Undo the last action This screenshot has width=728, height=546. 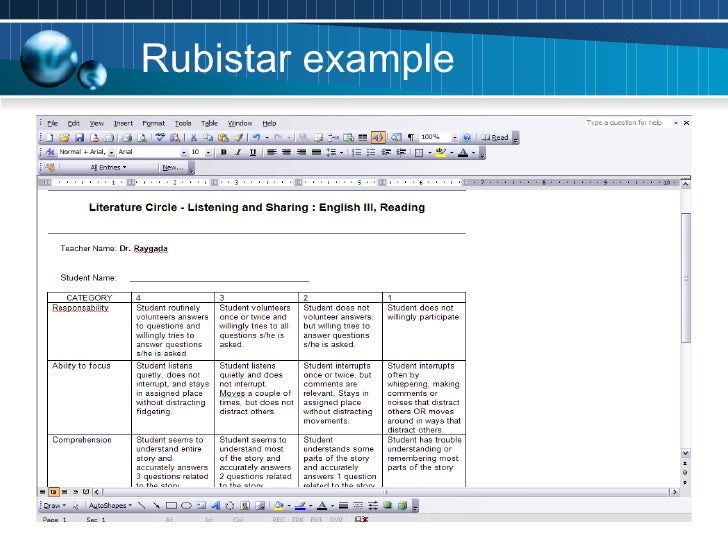tap(256, 138)
